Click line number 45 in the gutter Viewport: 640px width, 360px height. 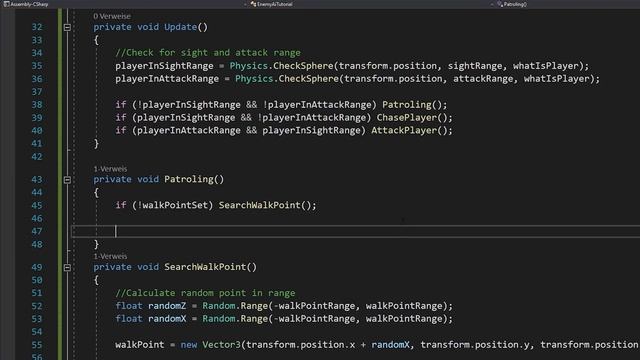click(37, 205)
